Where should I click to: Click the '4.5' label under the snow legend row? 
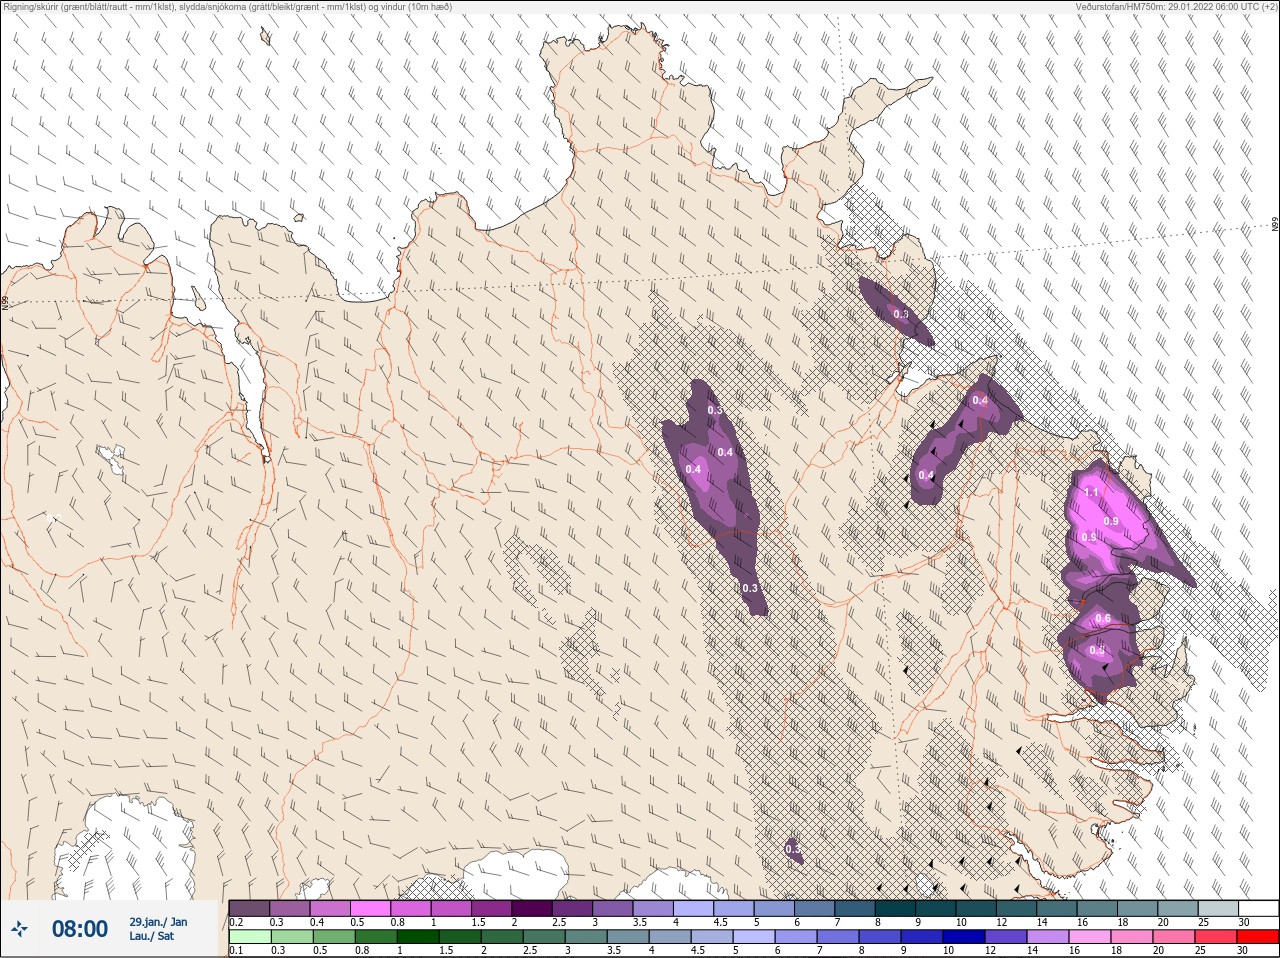(721, 922)
